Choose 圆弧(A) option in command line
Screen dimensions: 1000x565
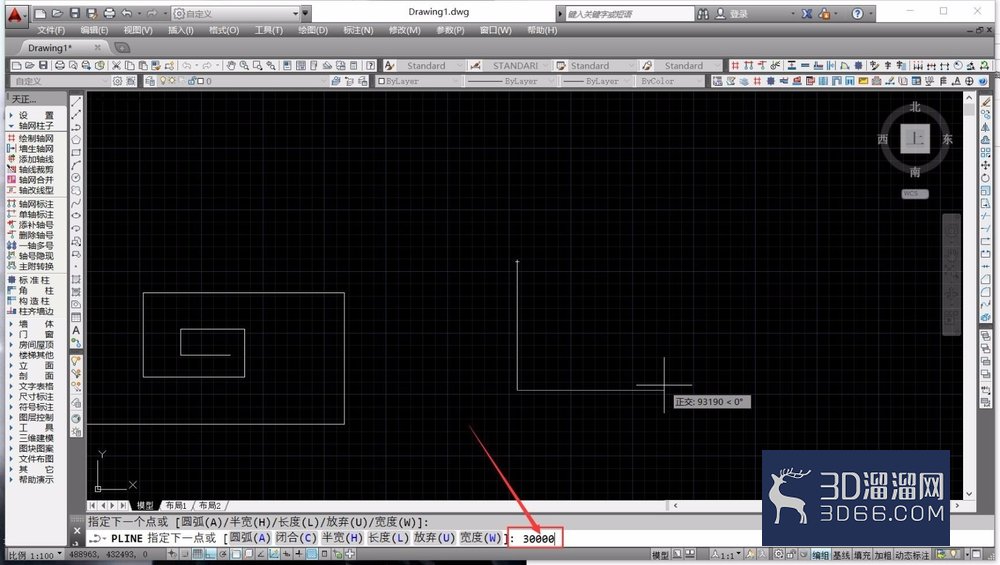pos(250,538)
